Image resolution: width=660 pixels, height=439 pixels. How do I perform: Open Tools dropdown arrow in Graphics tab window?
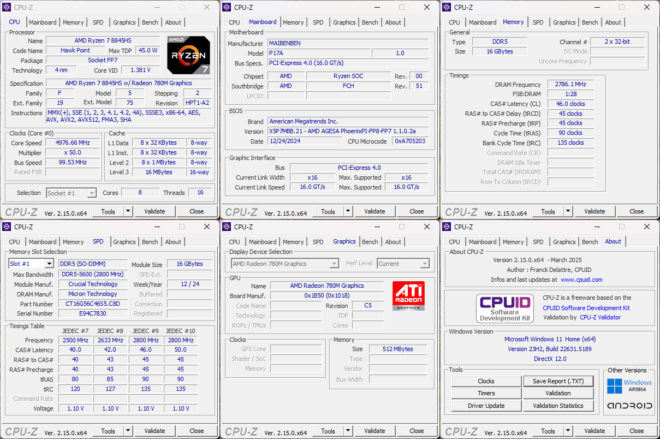348,431
